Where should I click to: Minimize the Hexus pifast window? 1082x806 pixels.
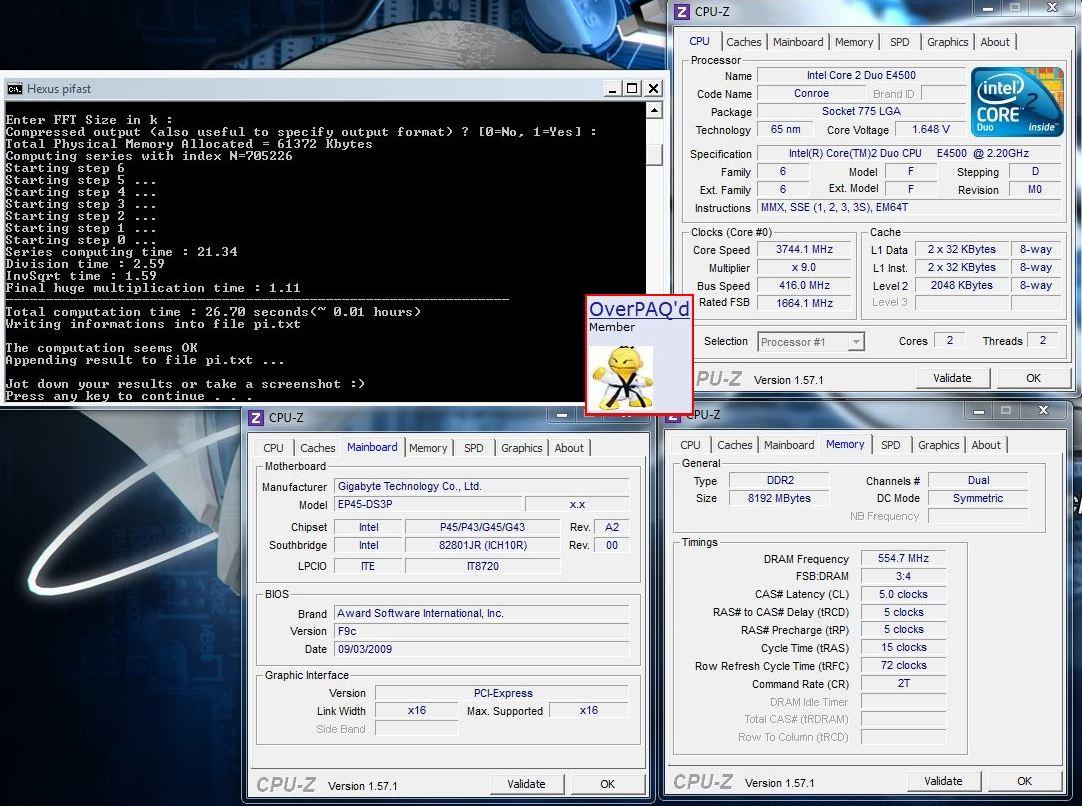pos(611,88)
